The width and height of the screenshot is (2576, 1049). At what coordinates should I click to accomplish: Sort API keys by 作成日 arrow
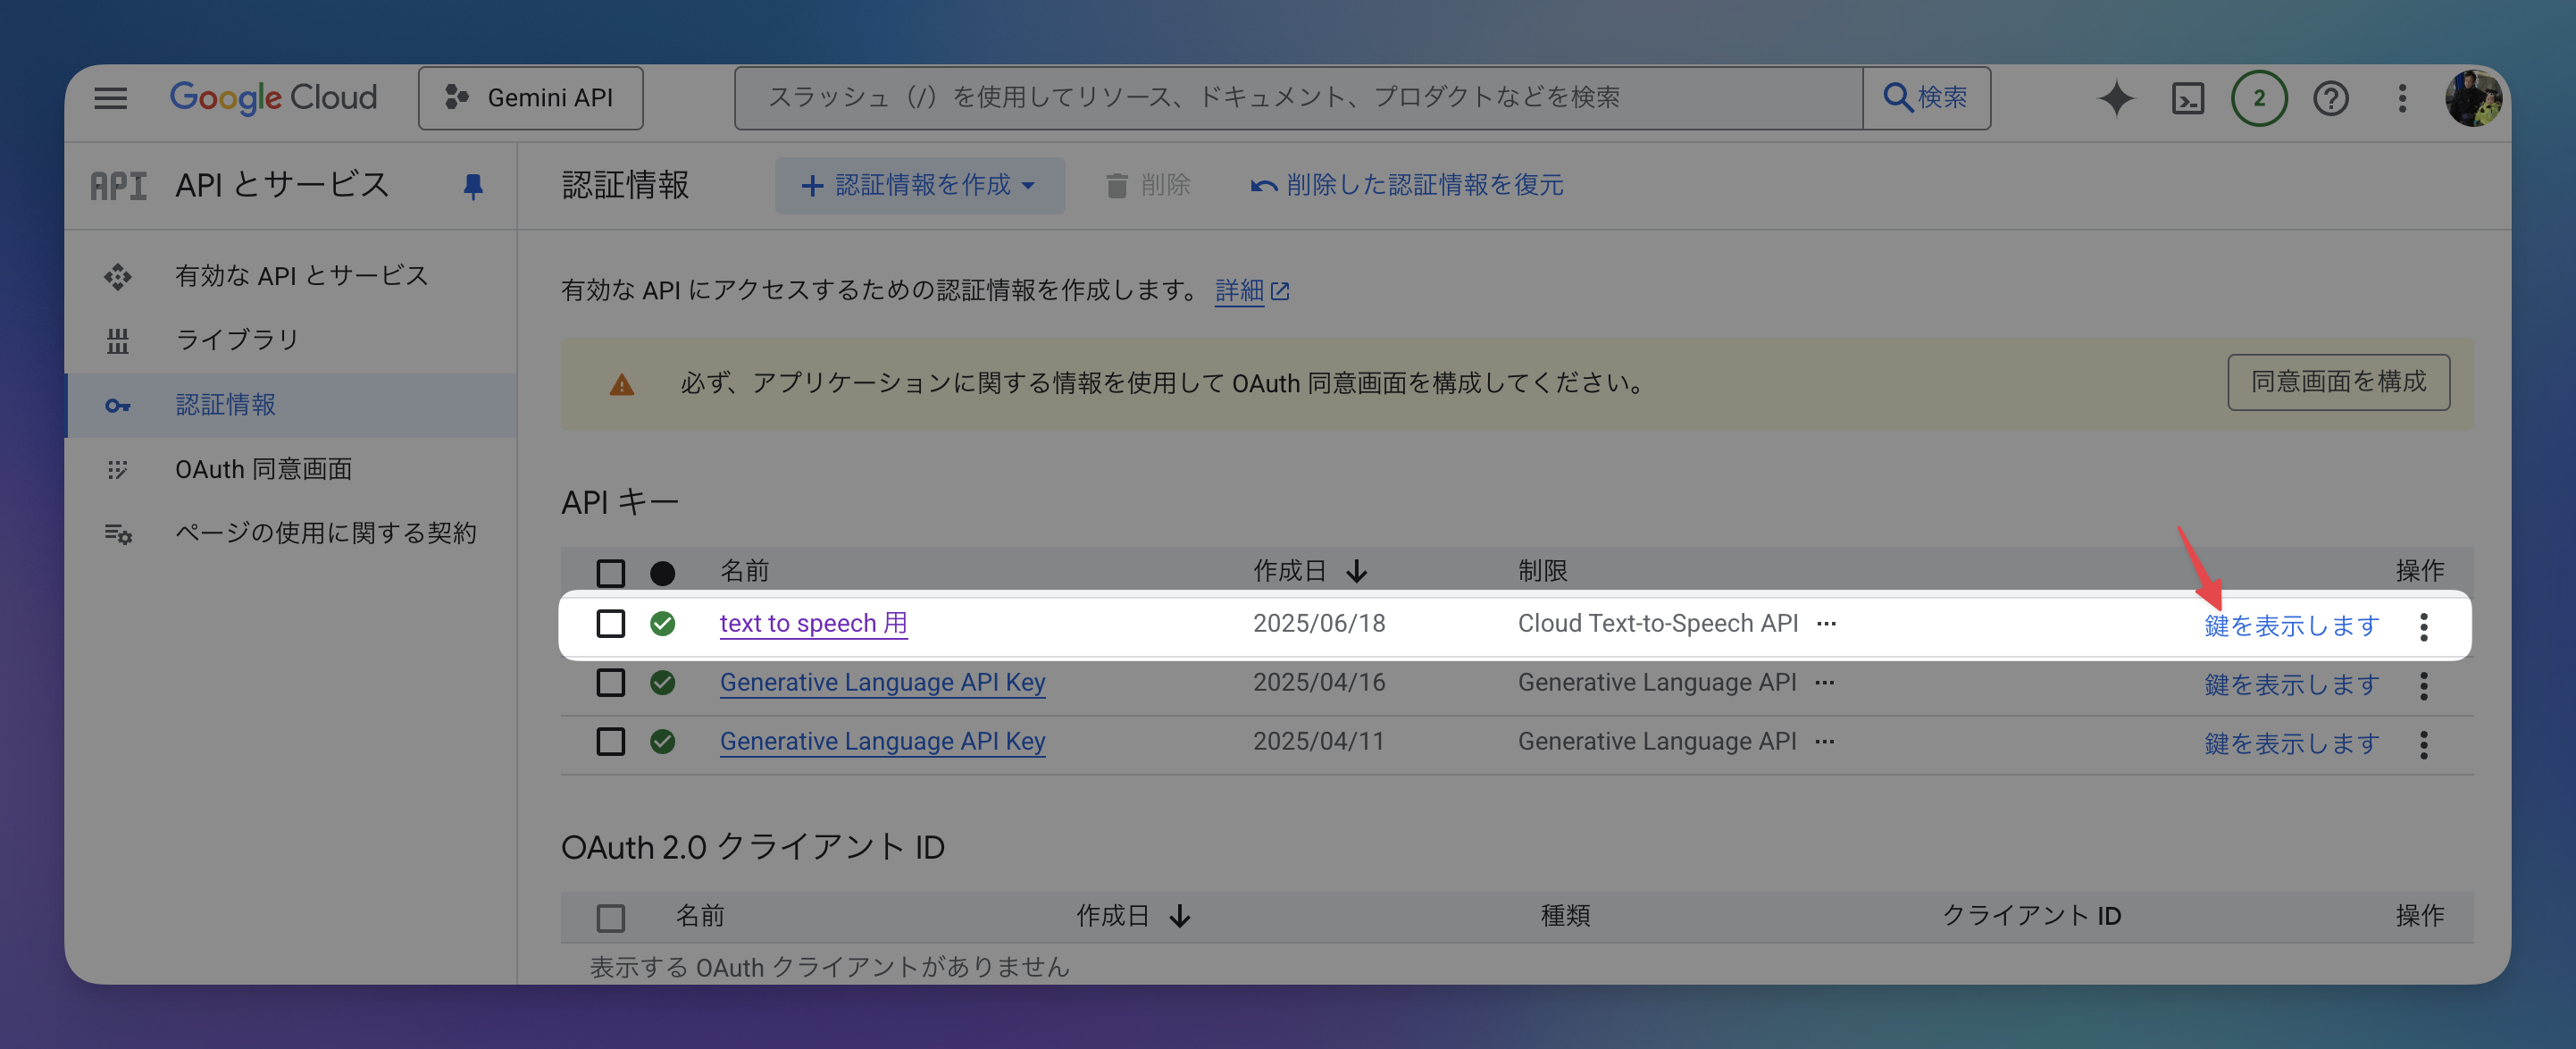click(1356, 572)
